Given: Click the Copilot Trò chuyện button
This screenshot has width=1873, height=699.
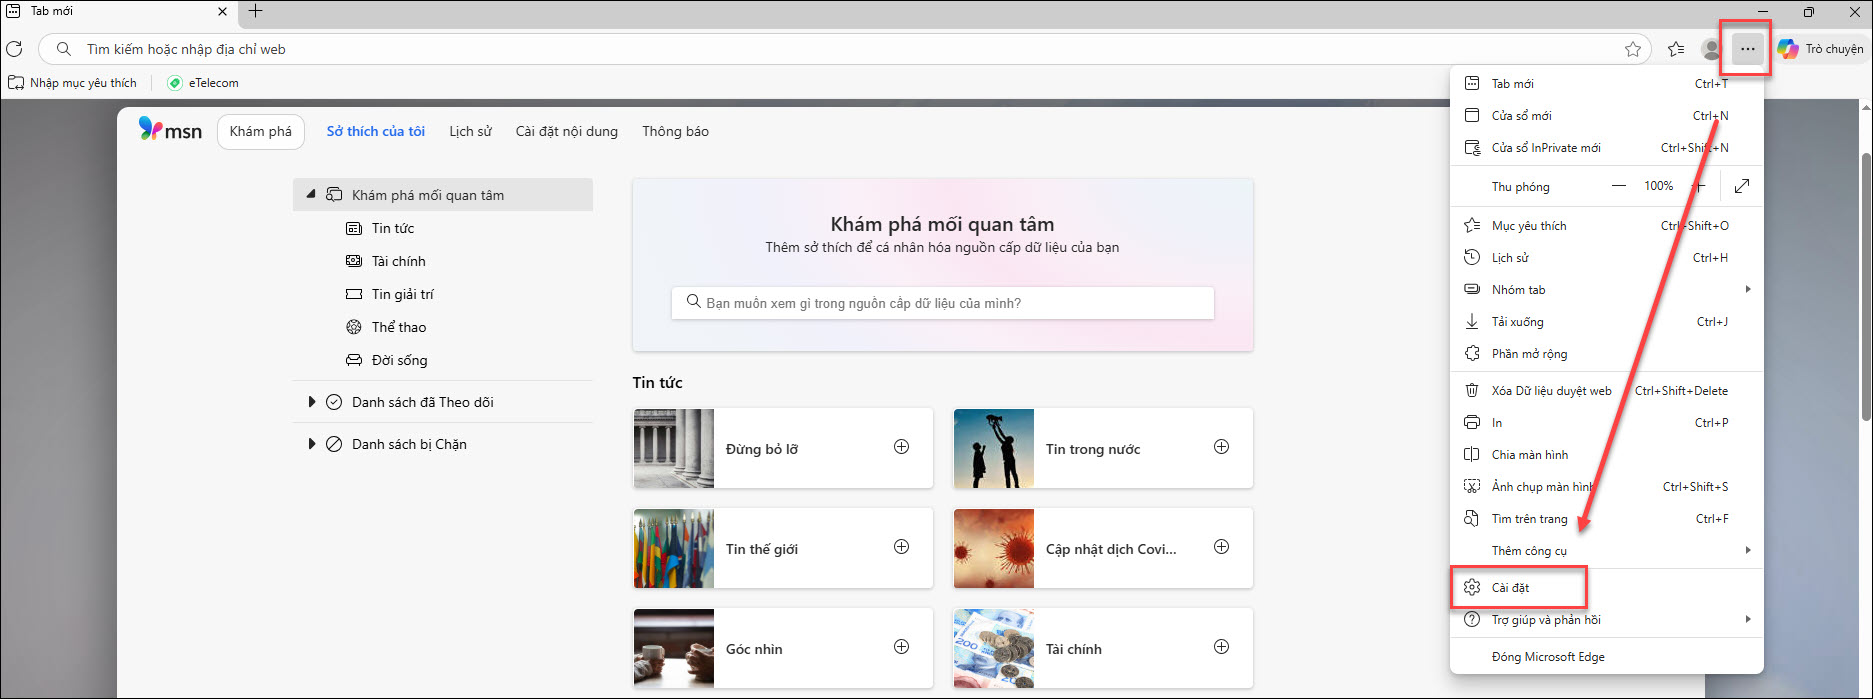Looking at the screenshot, I should 1821,49.
